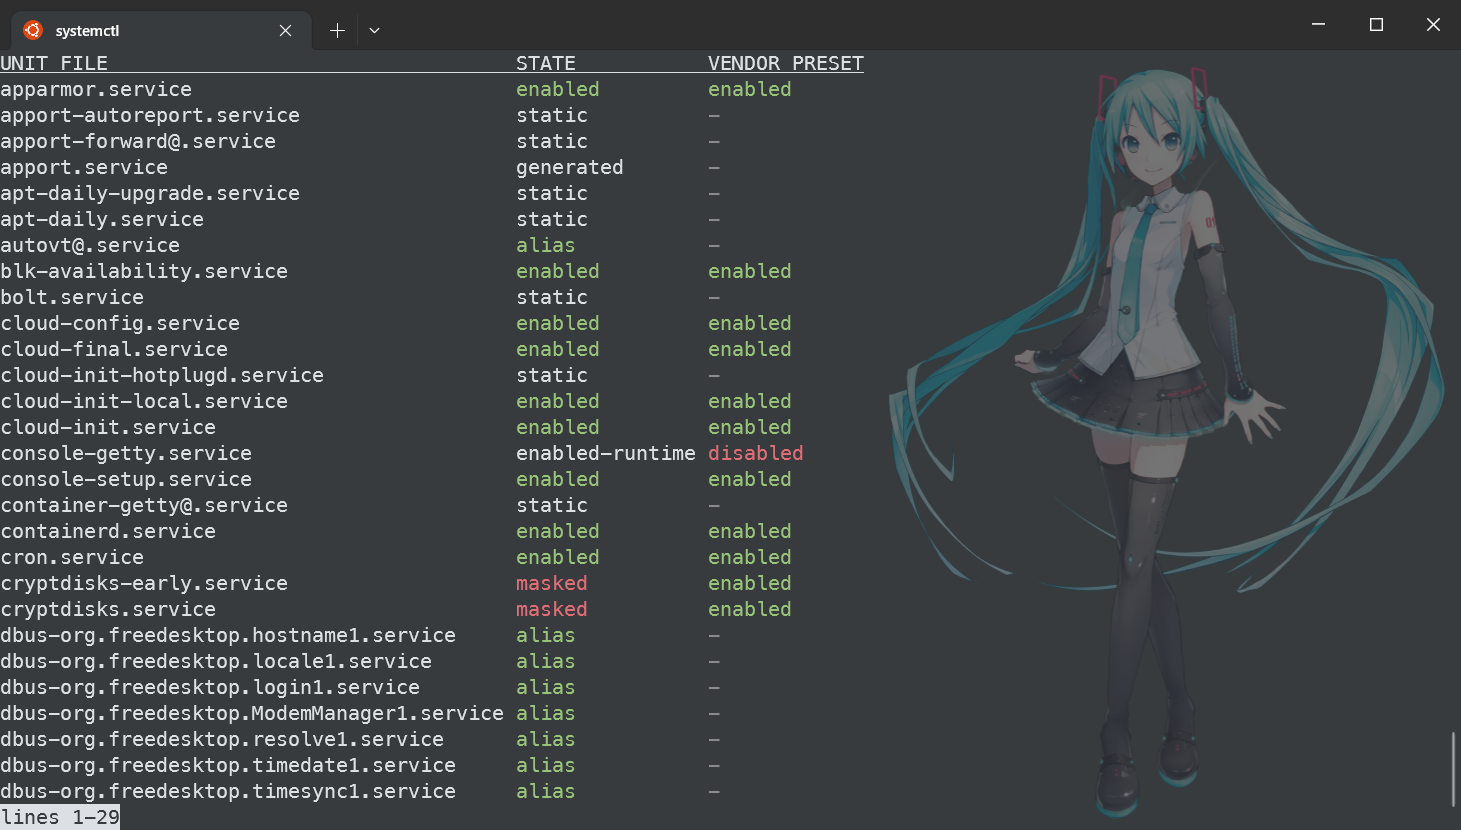
Task: Click cloud-final.service unit name
Action: point(114,349)
